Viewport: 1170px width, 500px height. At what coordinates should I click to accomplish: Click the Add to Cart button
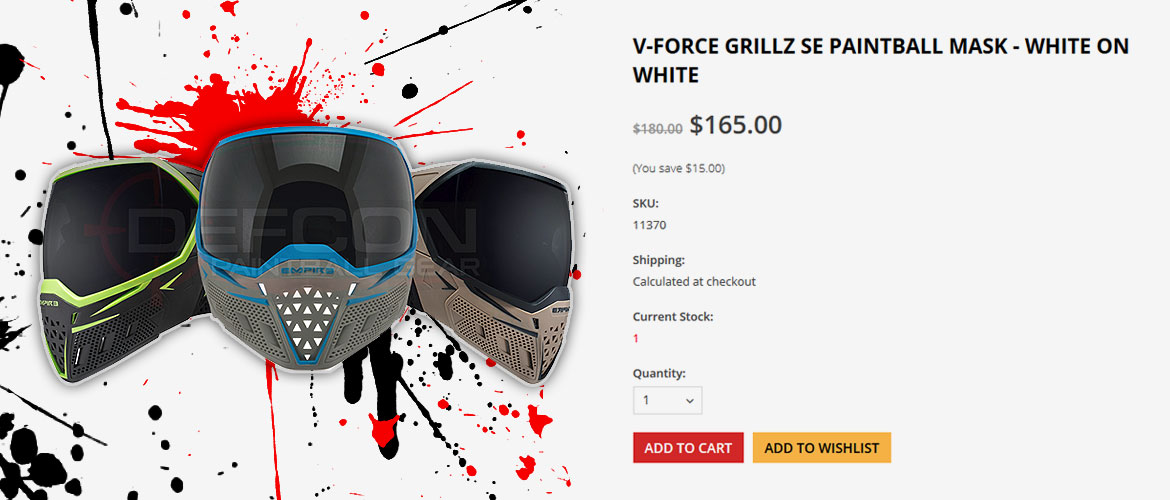(x=688, y=448)
